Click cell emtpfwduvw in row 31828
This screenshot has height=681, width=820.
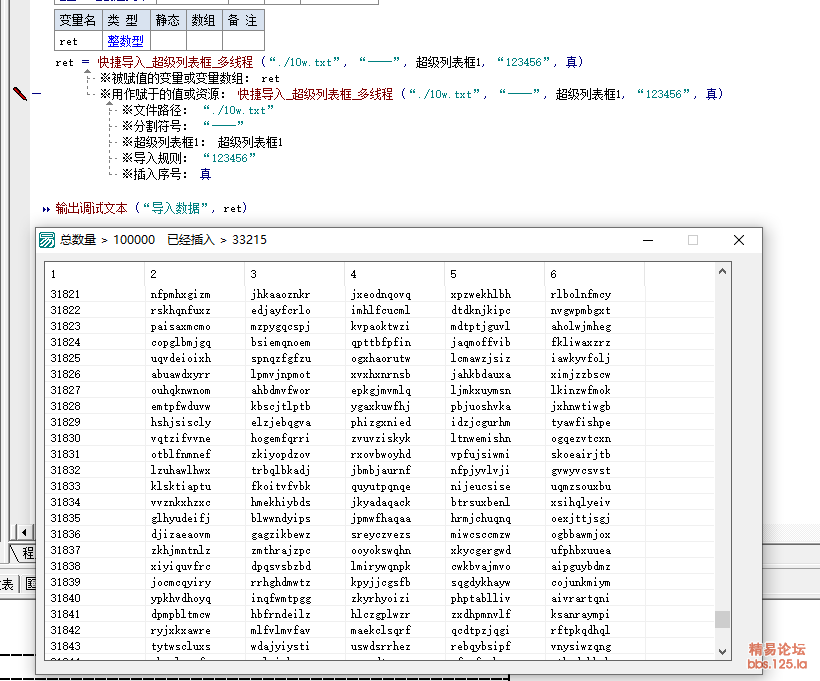pos(180,406)
